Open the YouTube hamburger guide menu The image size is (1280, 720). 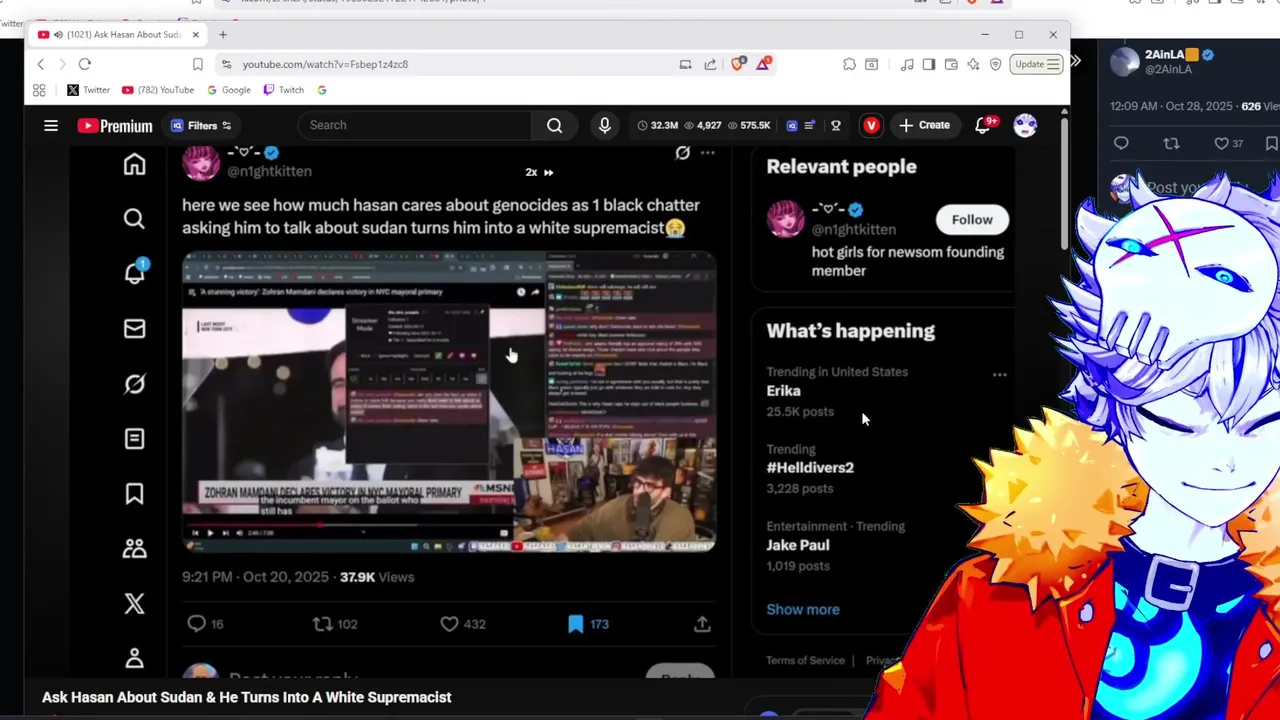(x=51, y=125)
